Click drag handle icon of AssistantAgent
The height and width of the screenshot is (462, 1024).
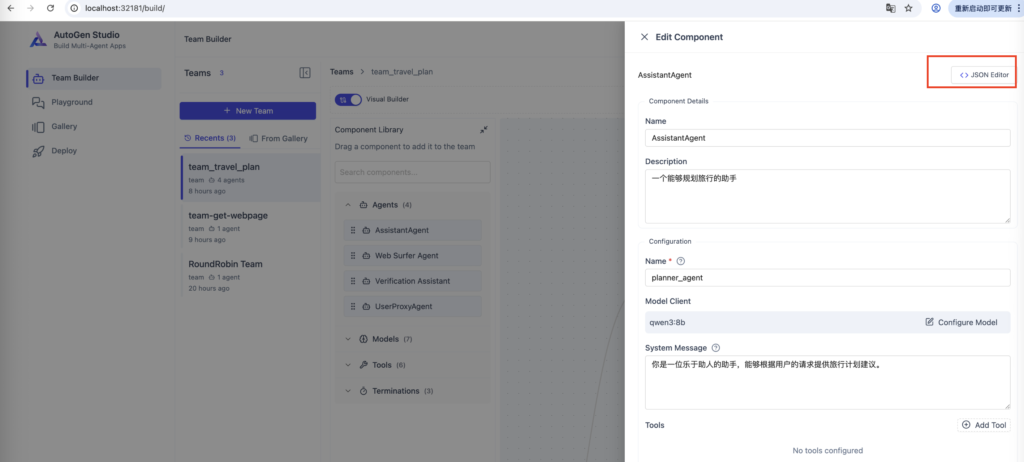(353, 230)
